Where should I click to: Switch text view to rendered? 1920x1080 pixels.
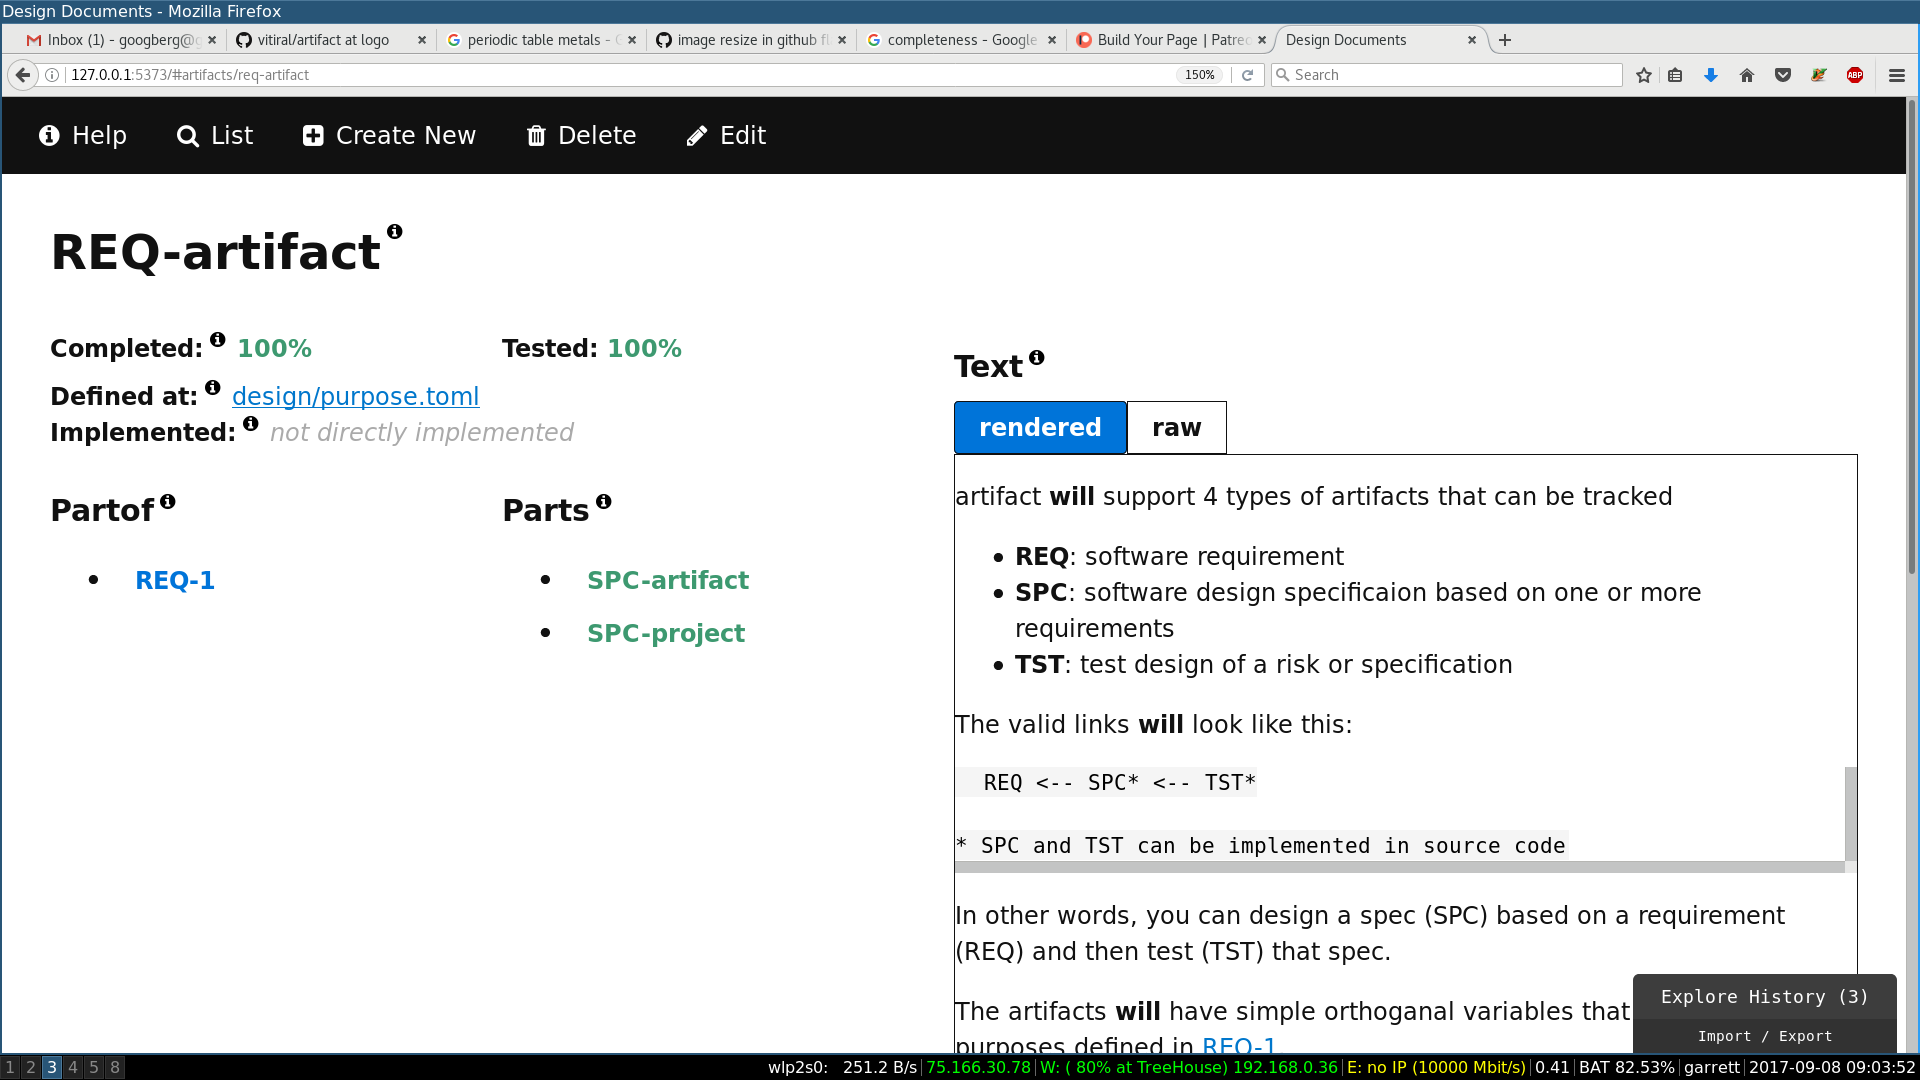(x=1040, y=428)
